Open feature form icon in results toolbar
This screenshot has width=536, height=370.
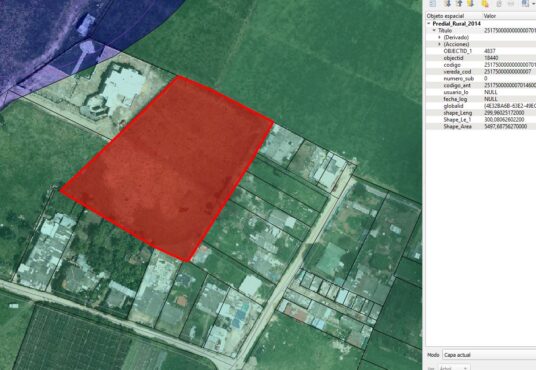(x=433, y=3)
